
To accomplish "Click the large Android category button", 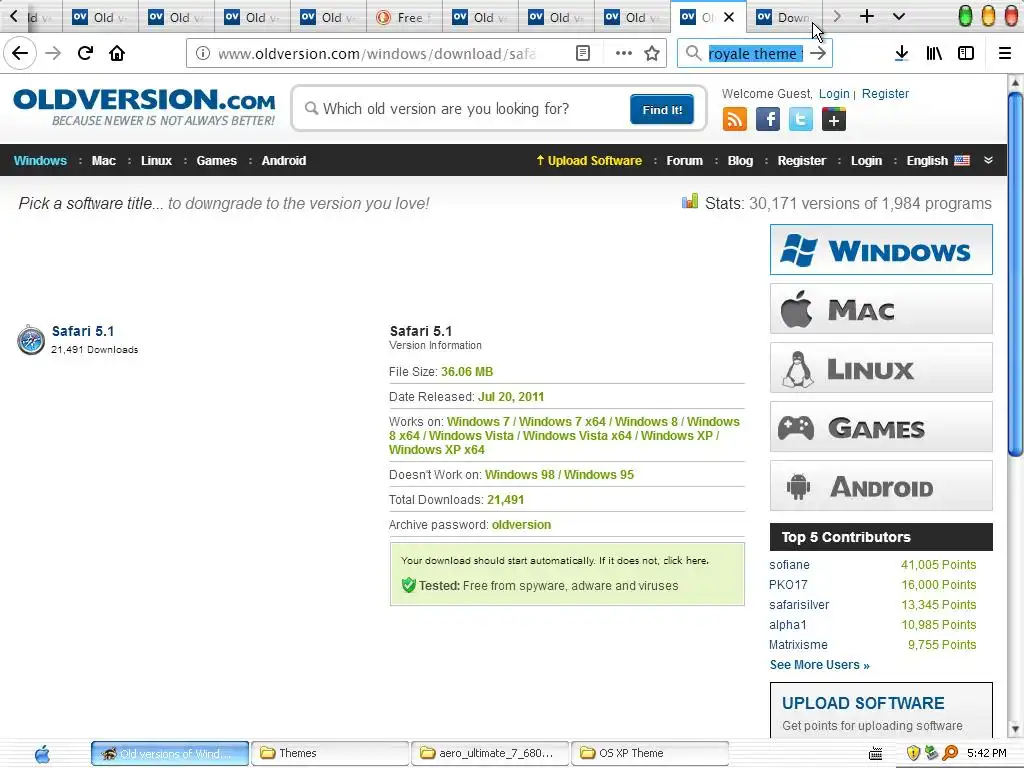I will coord(881,486).
